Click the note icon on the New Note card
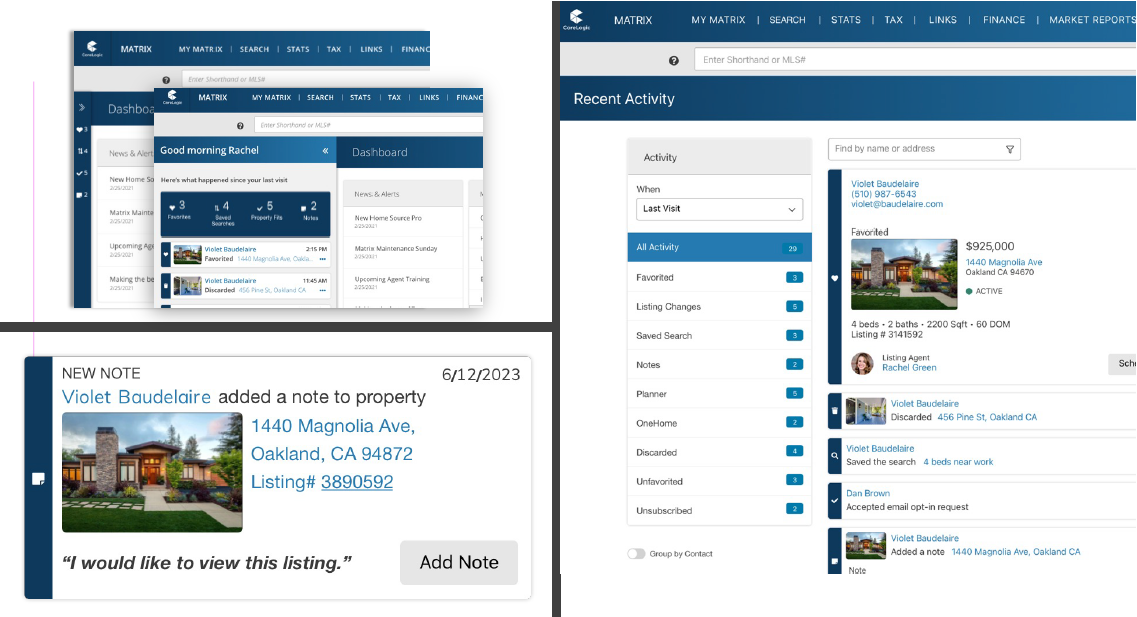This screenshot has height=617, width=1137. pyautogui.click(x=38, y=479)
